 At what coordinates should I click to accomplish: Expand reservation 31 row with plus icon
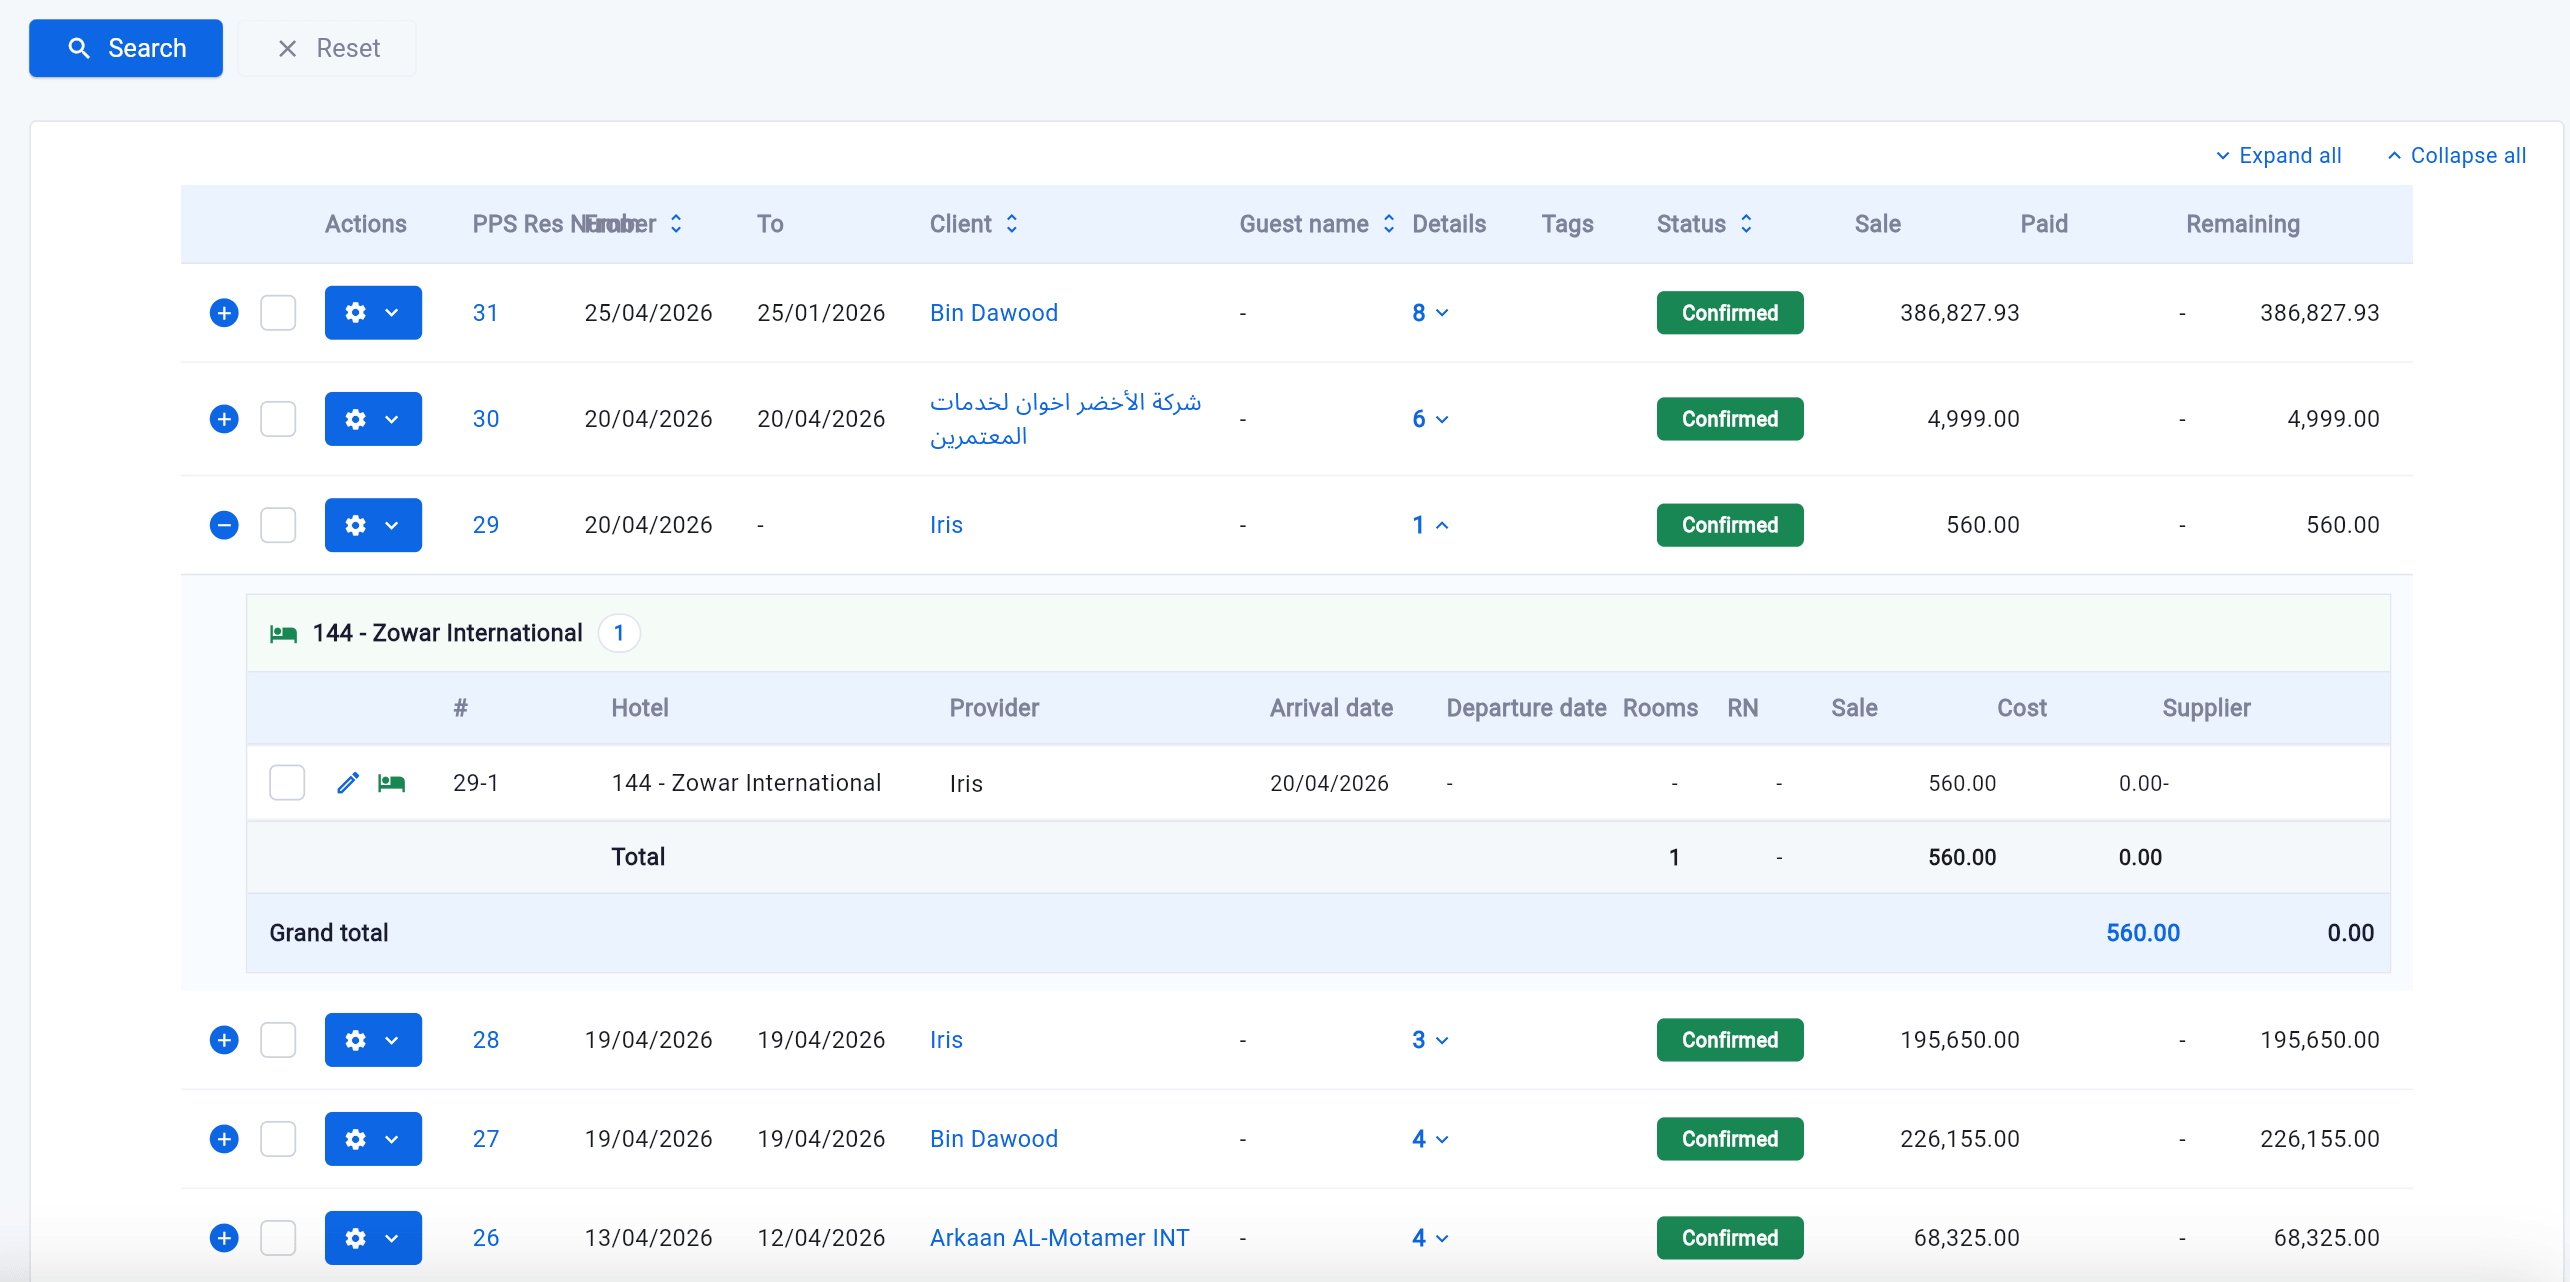click(x=224, y=313)
